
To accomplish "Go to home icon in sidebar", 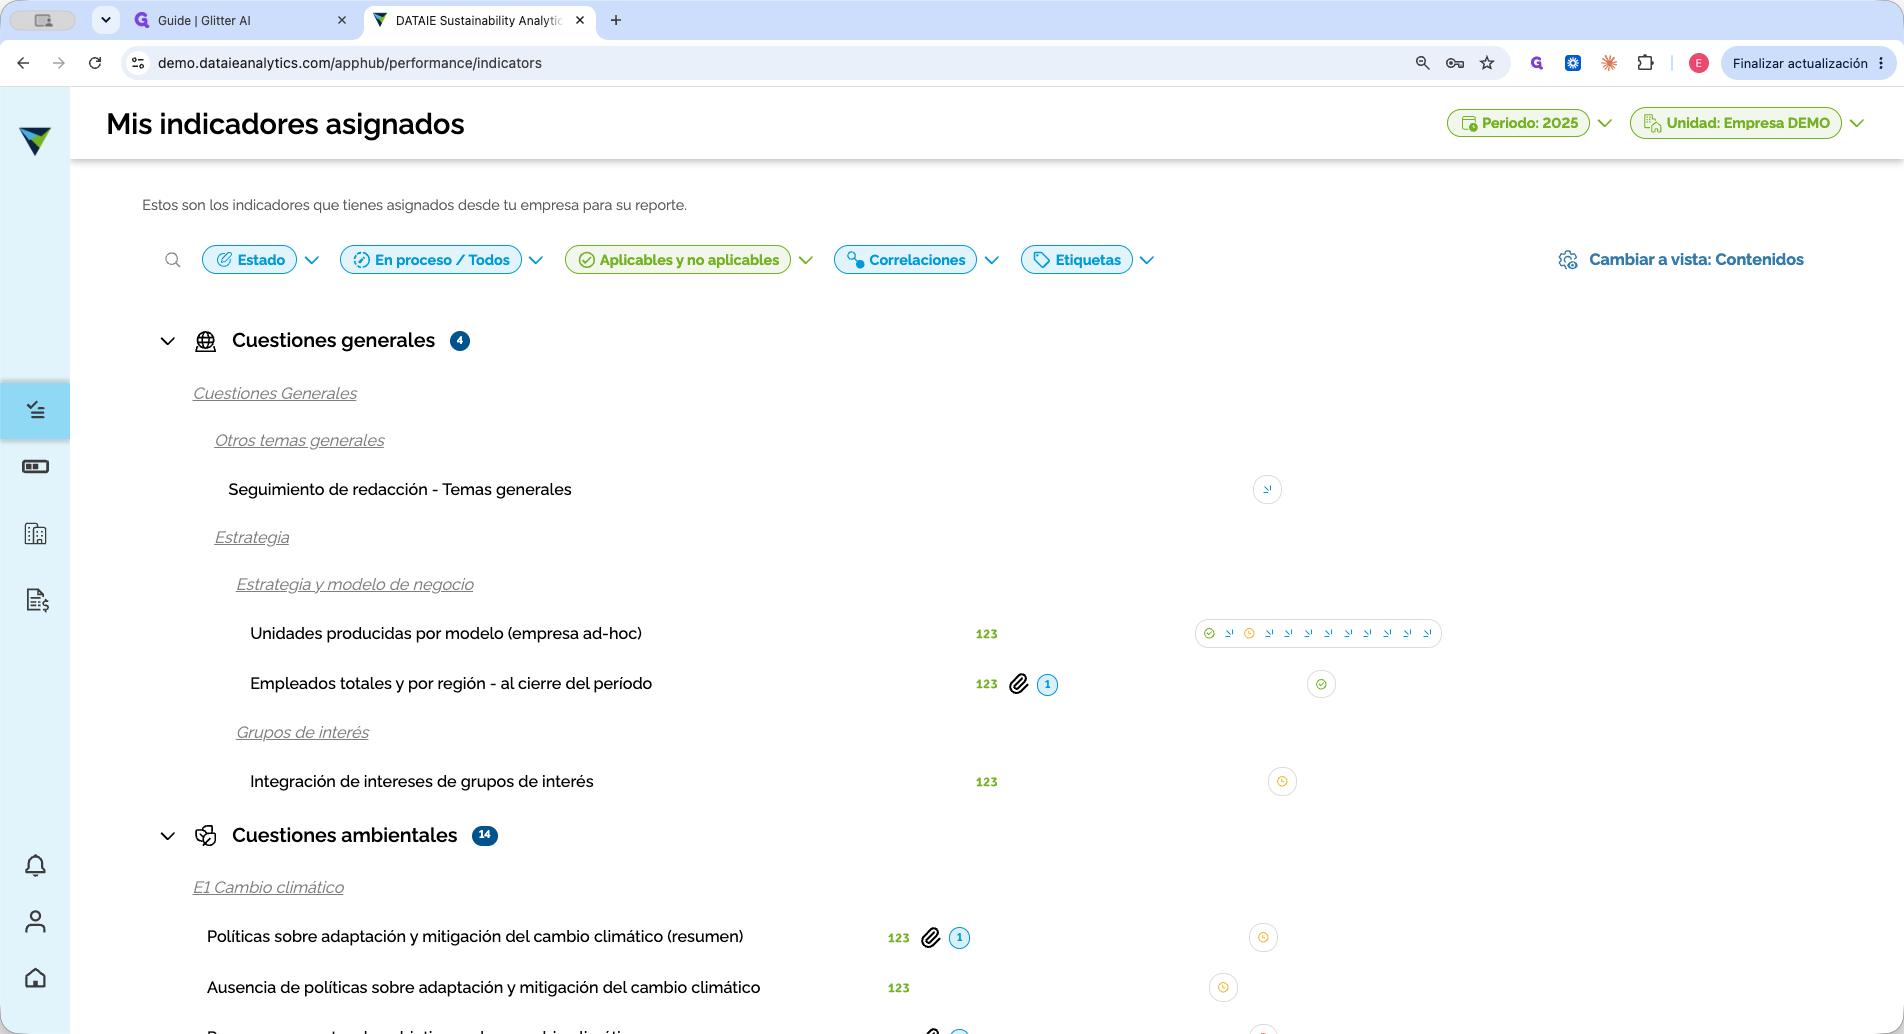I will (x=35, y=978).
